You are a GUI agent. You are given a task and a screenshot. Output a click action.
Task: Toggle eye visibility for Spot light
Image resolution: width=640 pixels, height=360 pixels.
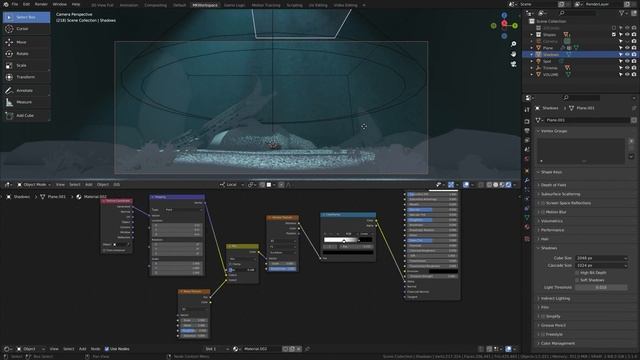click(x=627, y=61)
